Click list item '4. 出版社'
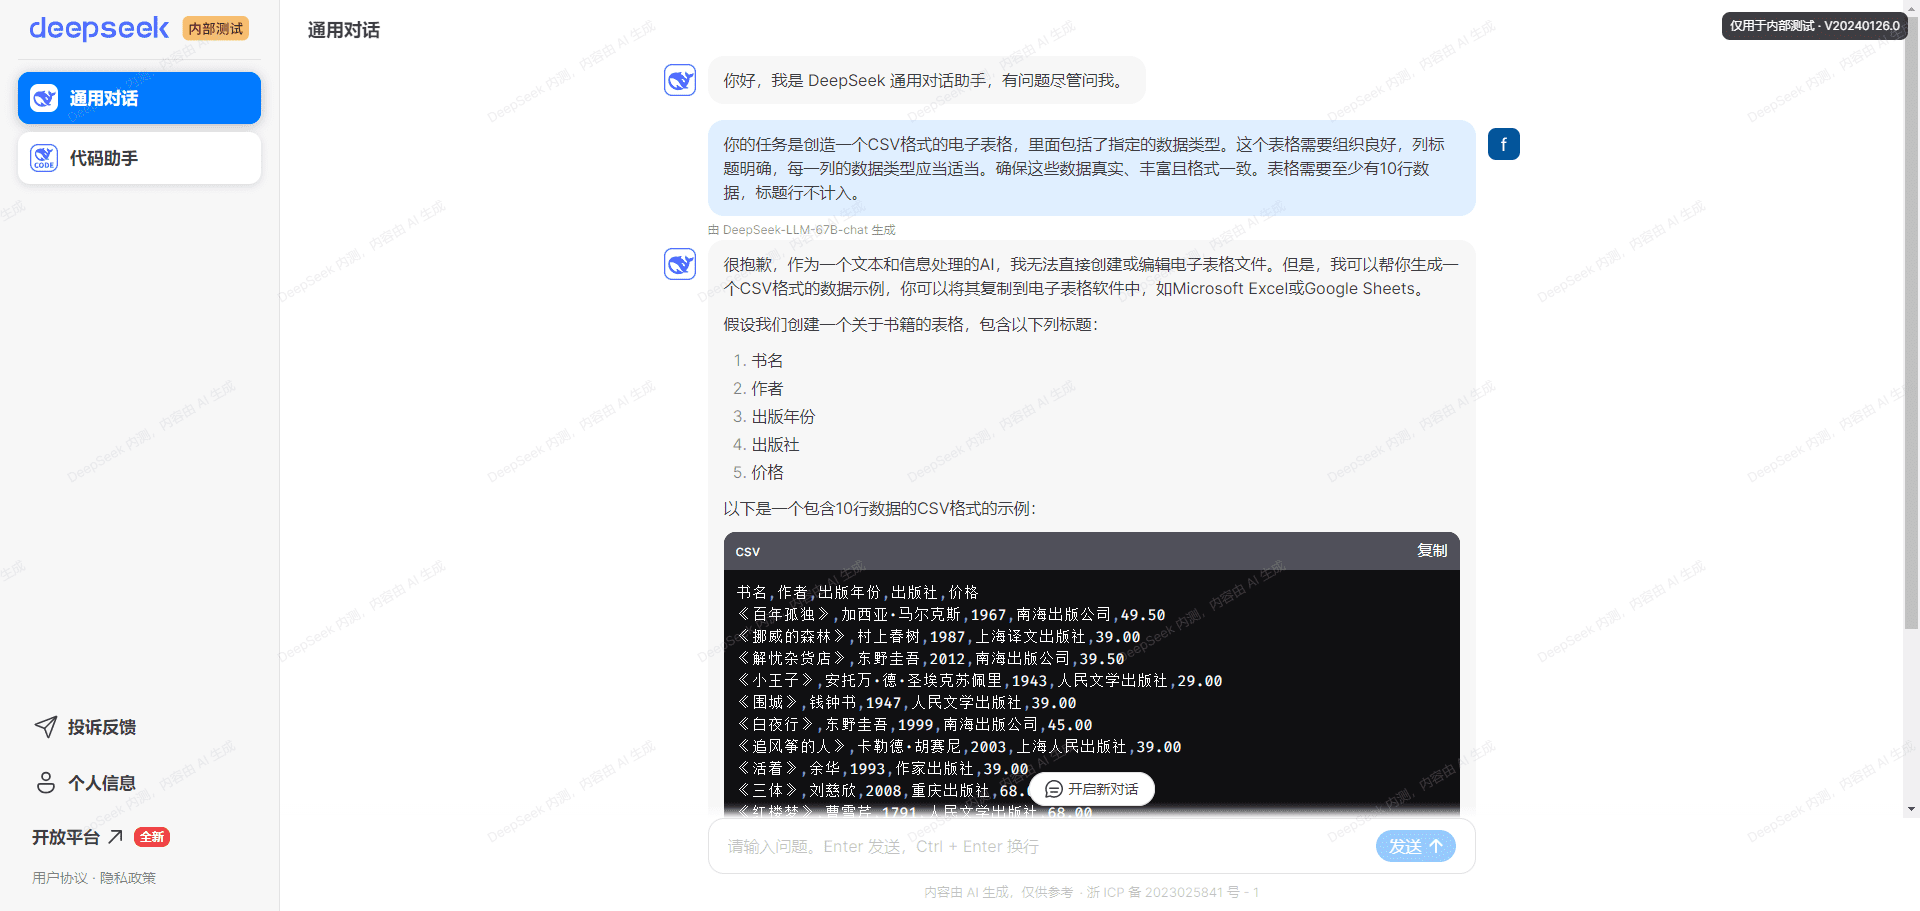Image resolution: width=1920 pixels, height=911 pixels. coord(766,444)
